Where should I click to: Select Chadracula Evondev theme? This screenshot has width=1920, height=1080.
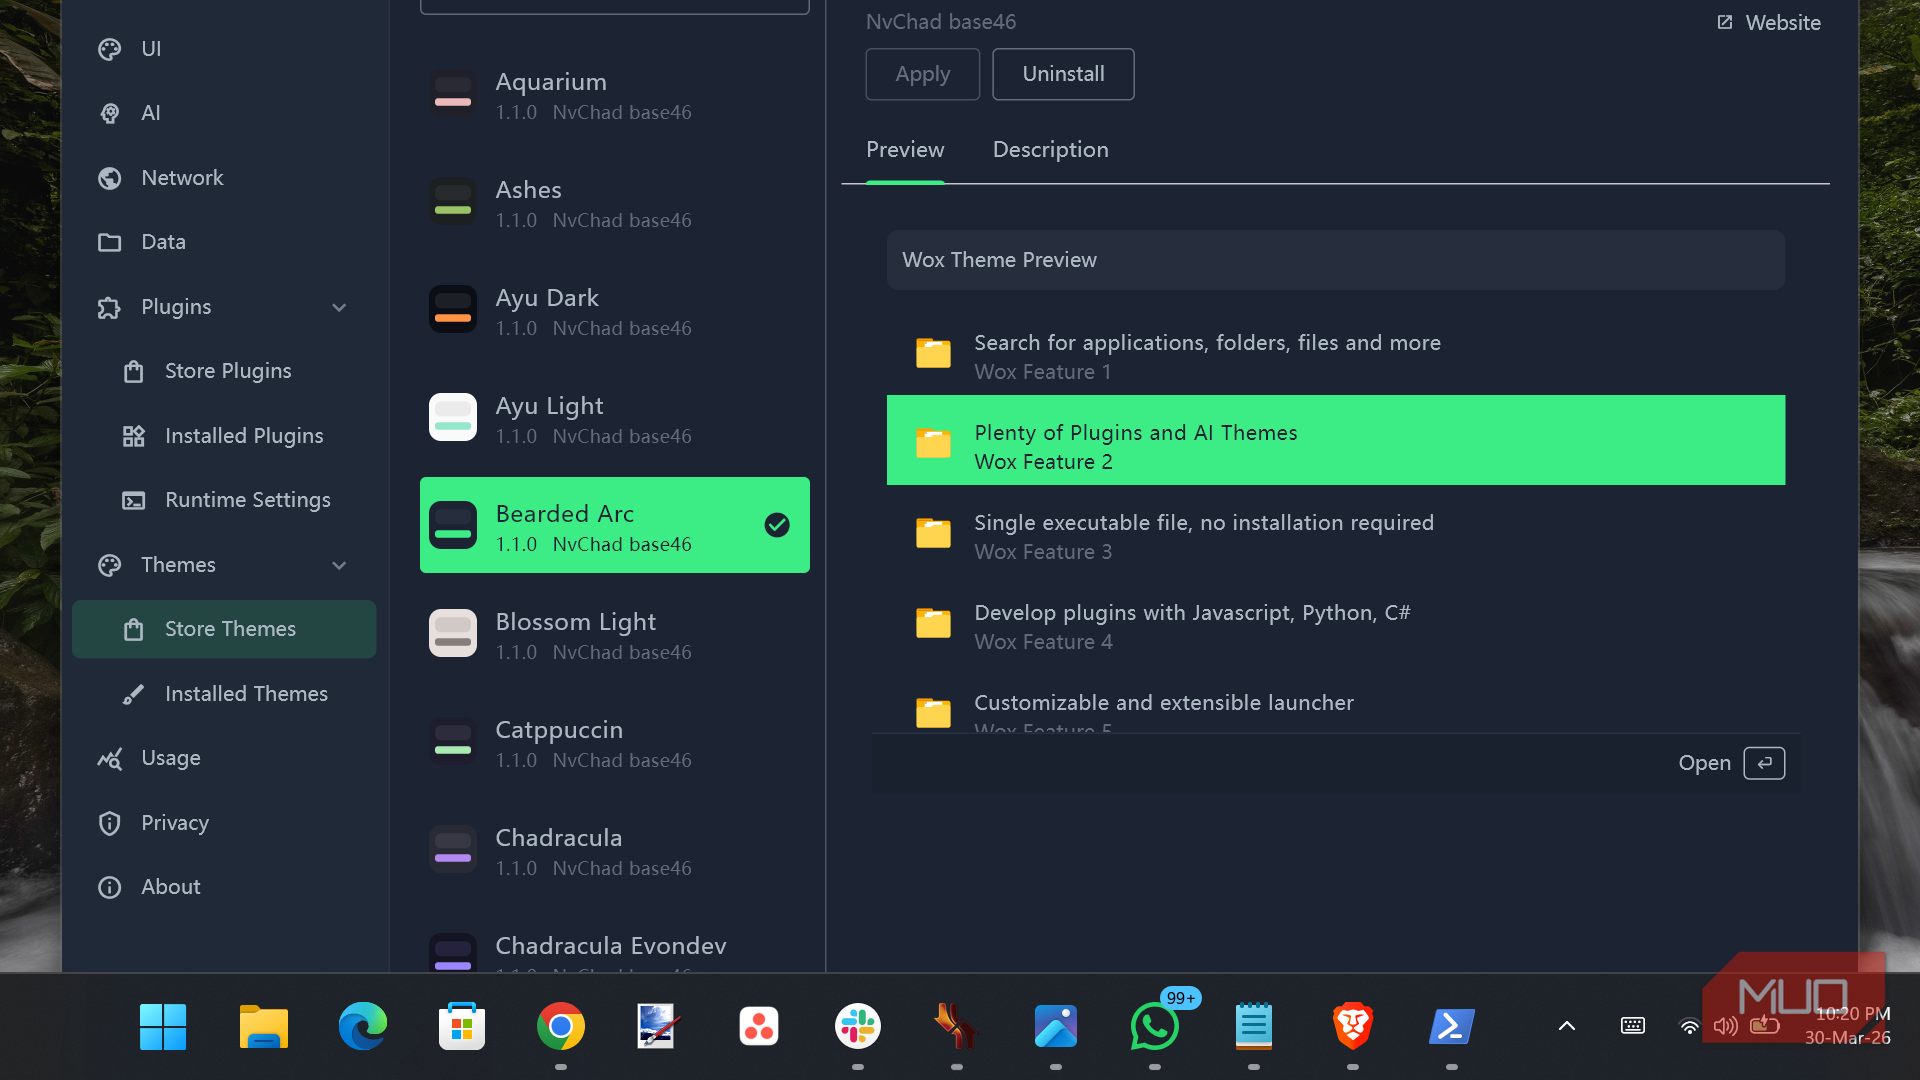[615, 947]
